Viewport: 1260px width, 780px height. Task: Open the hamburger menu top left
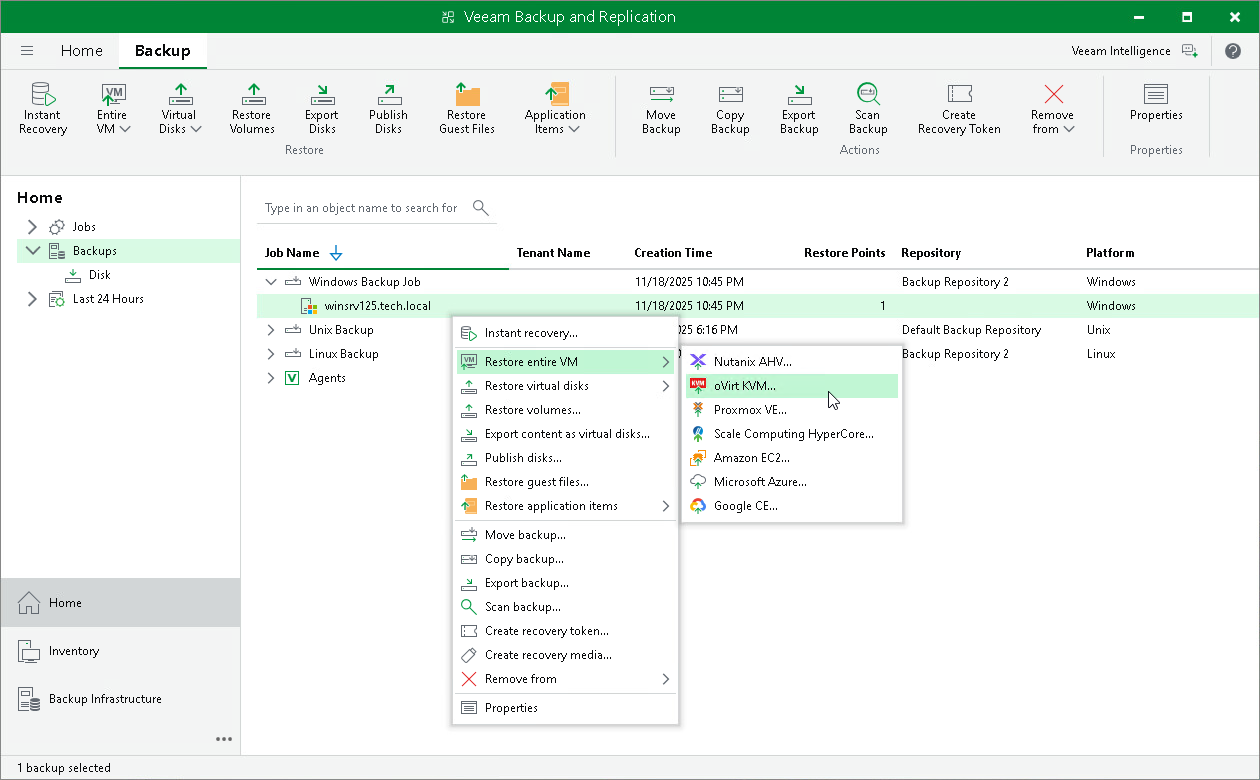27,50
